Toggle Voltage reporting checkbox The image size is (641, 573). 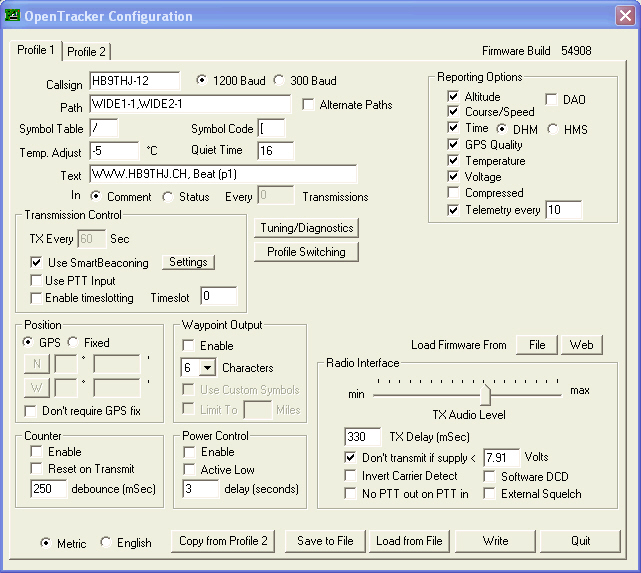tap(453, 176)
